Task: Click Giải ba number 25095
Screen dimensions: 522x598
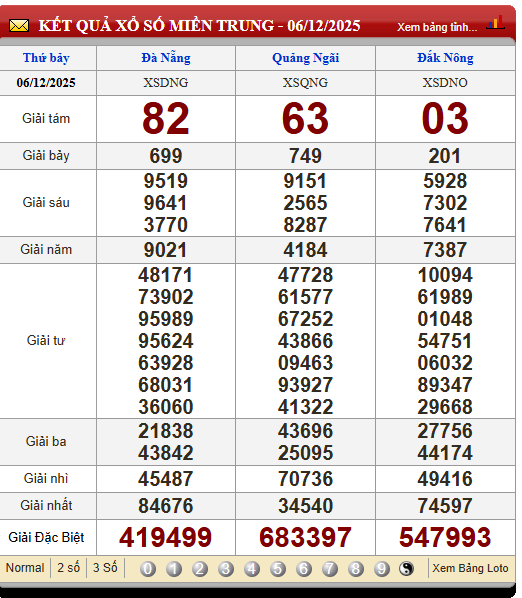Action: (305, 453)
